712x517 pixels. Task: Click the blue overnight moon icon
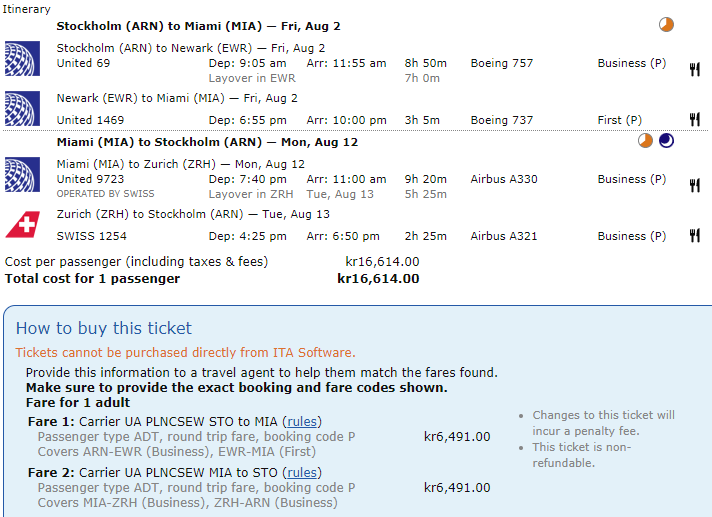point(666,141)
